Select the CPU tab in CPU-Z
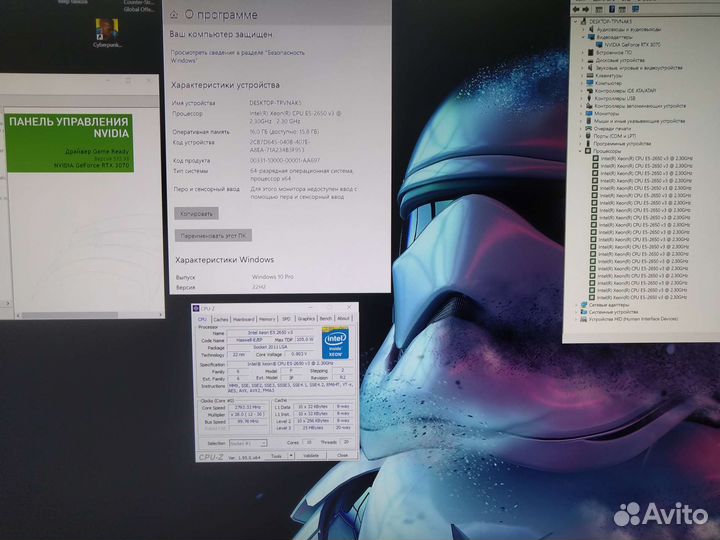This screenshot has width=720, height=540. [202, 319]
